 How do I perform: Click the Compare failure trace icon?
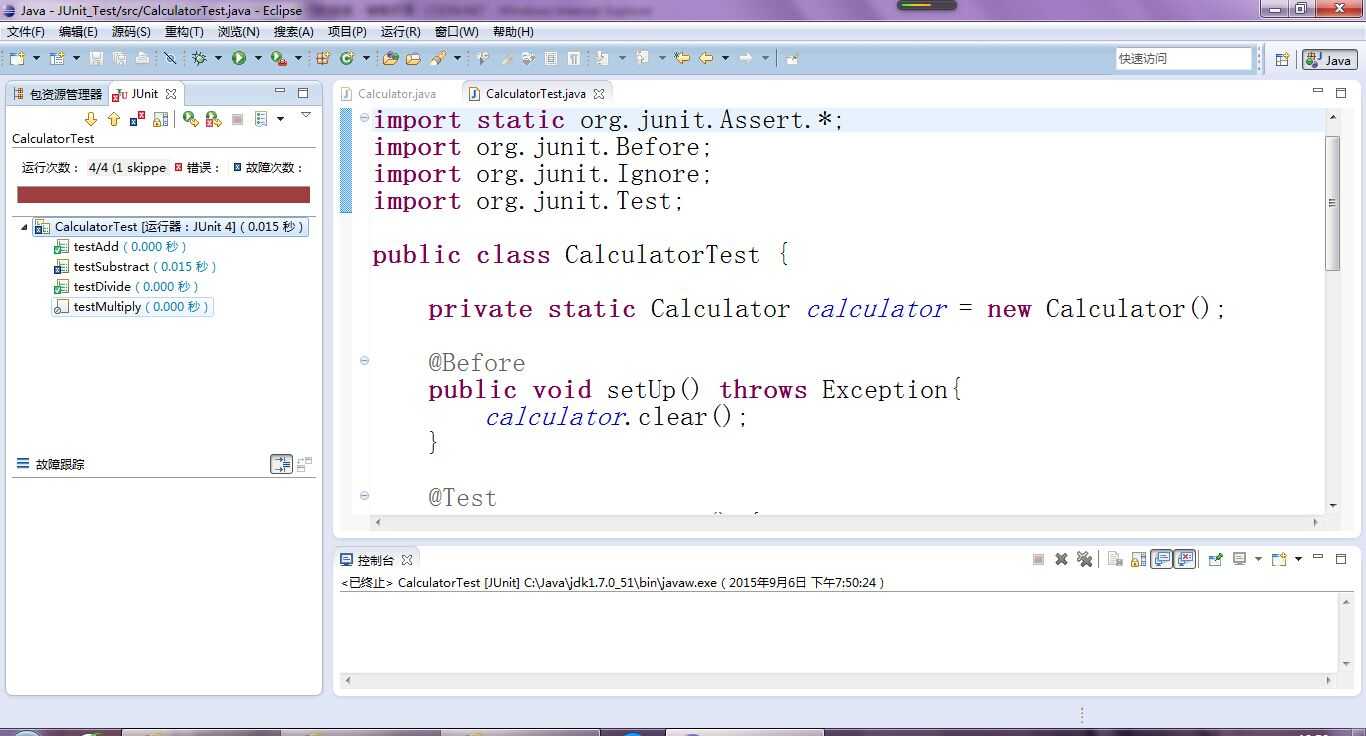point(304,464)
